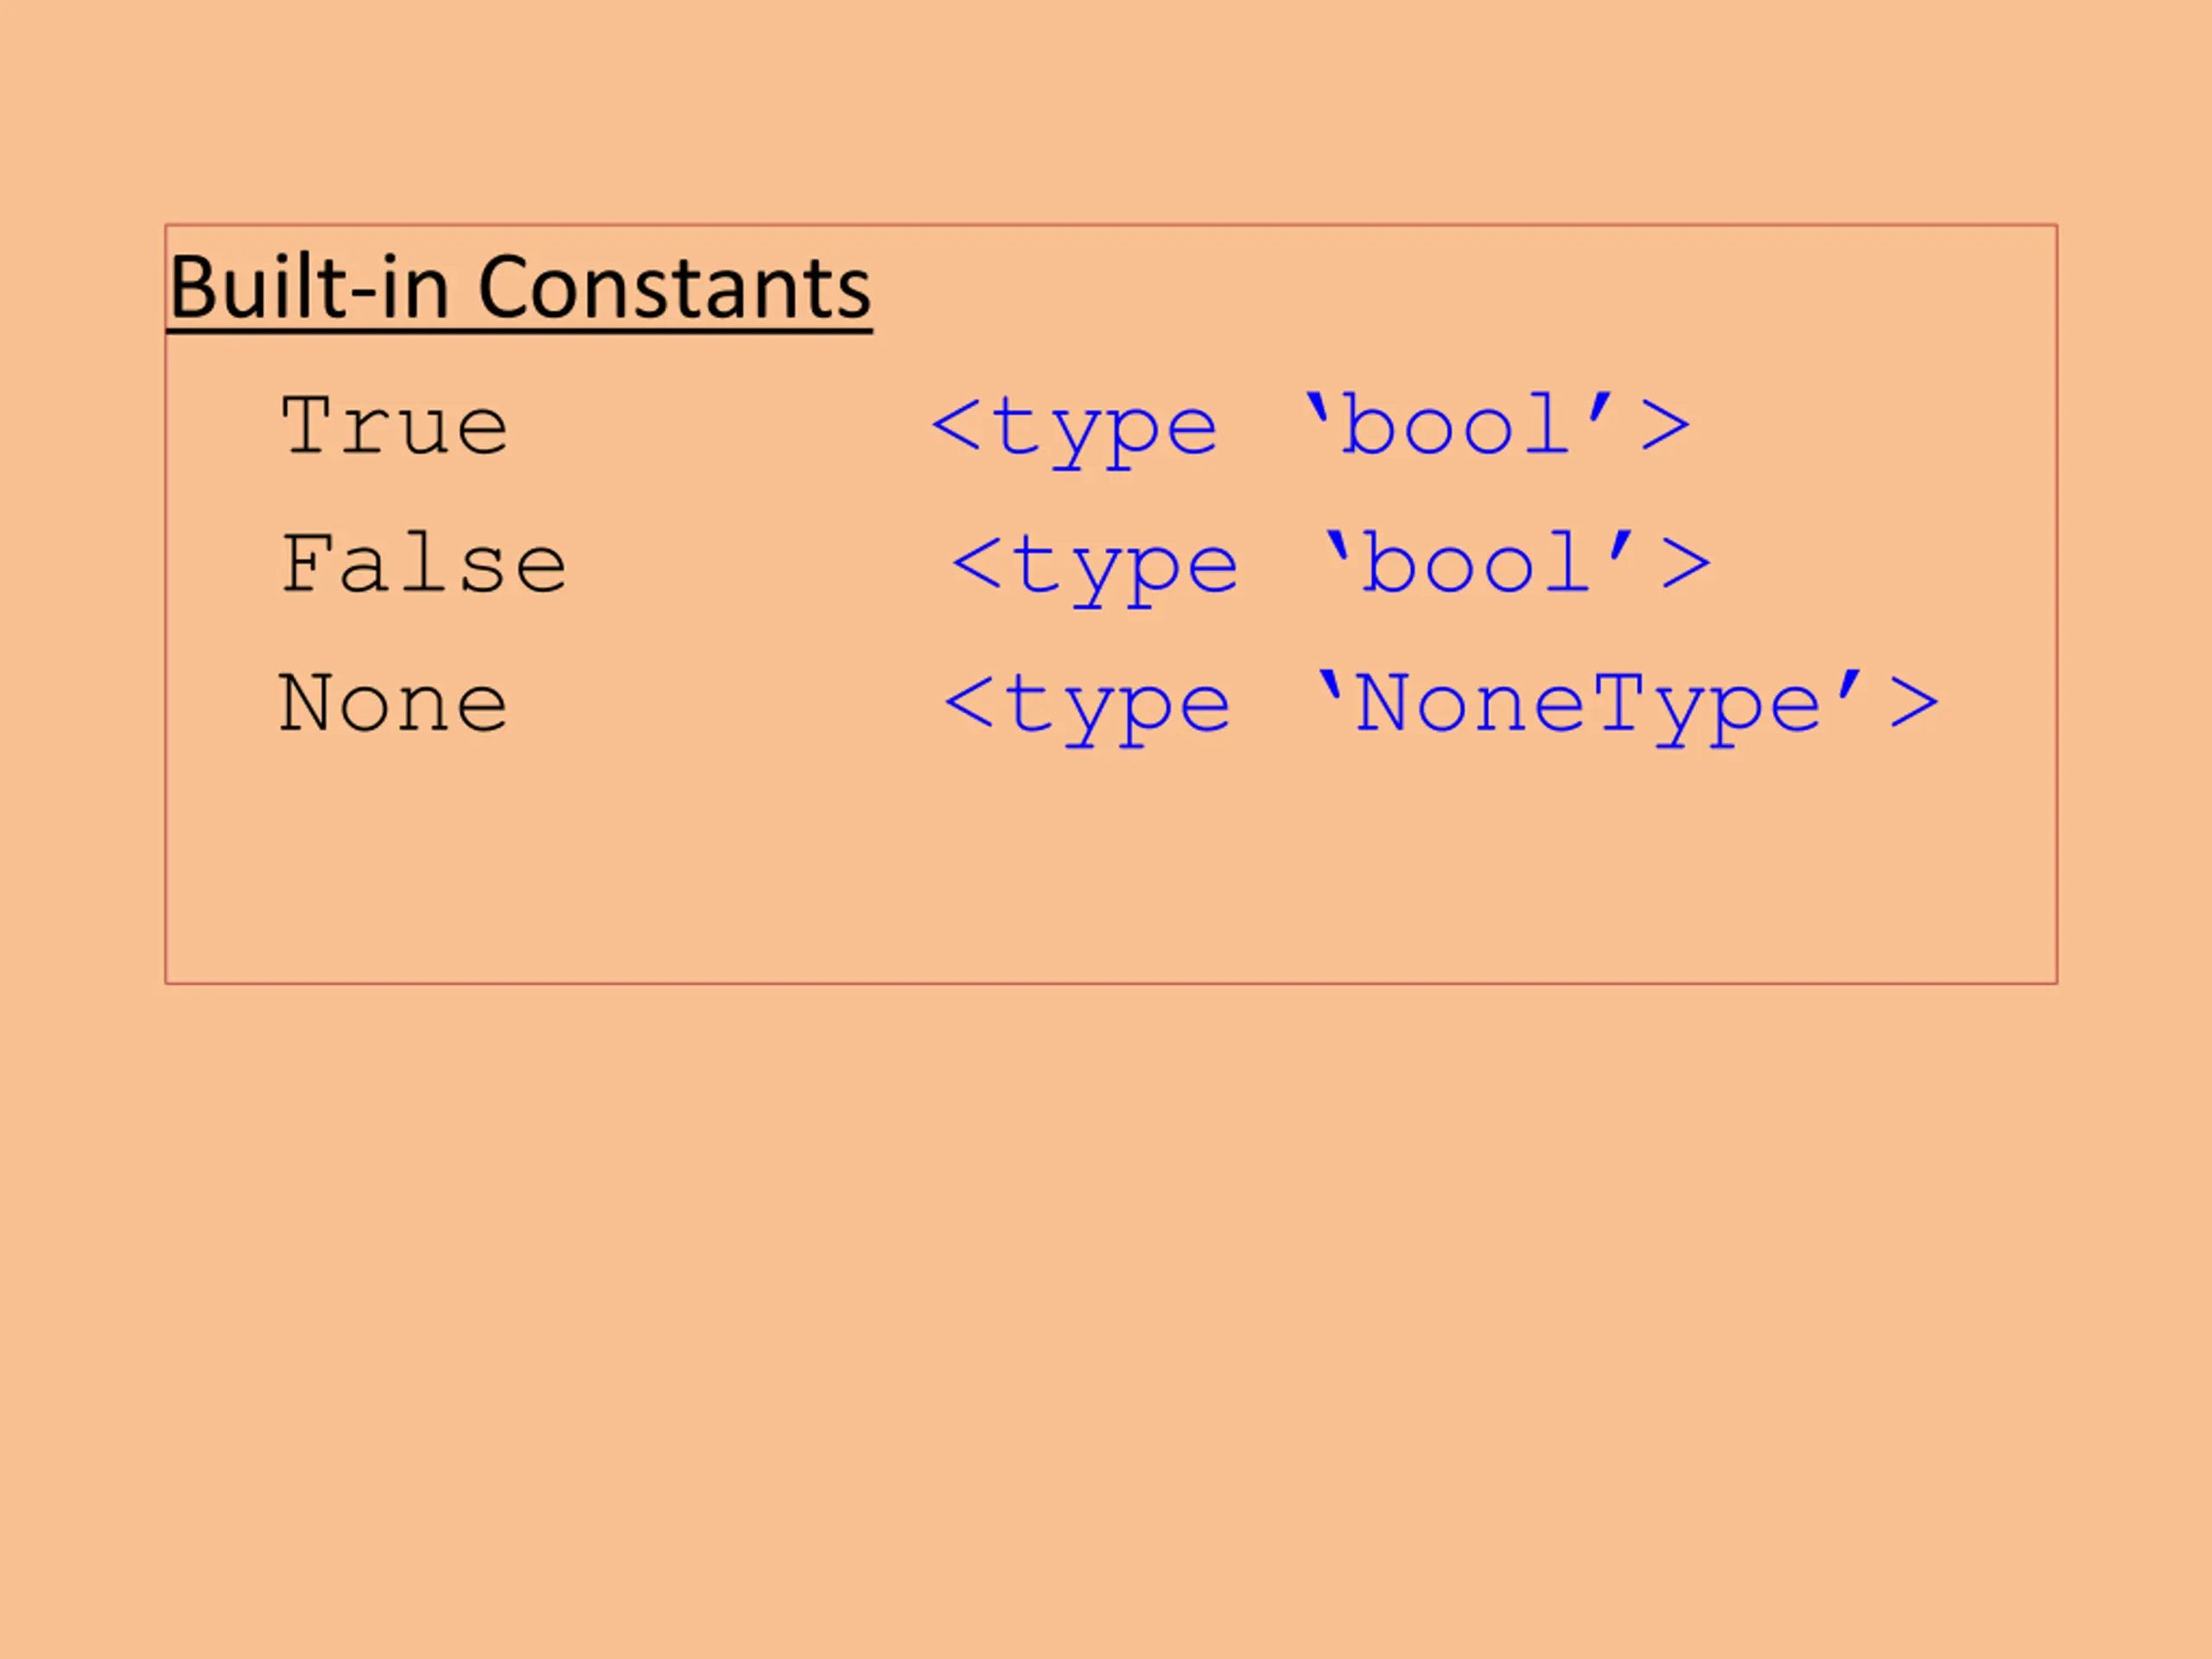Viewport: 2212px width, 1659px height.
Task: Click the word "type" beside True
Action: pyautogui.click(x=1105, y=432)
